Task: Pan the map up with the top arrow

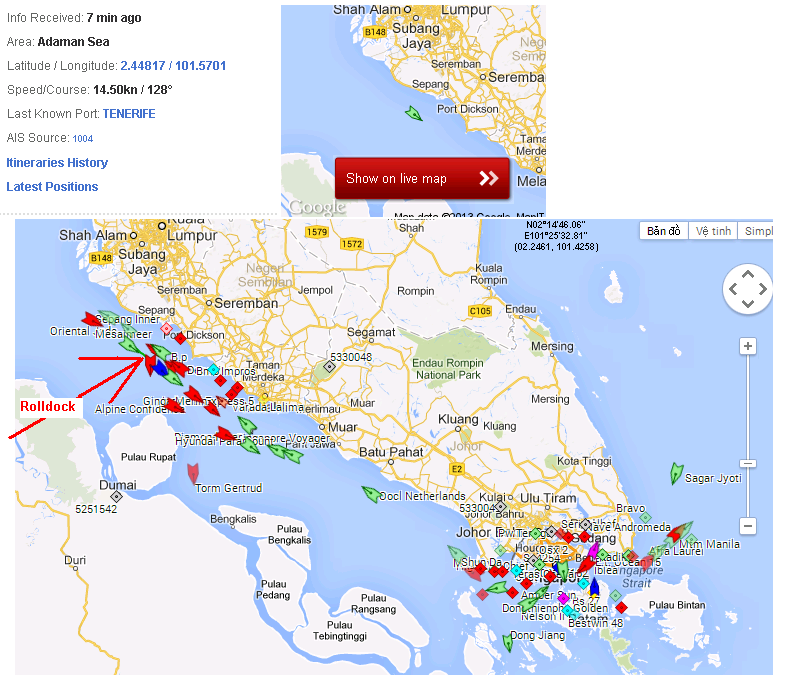Action: pos(748,274)
